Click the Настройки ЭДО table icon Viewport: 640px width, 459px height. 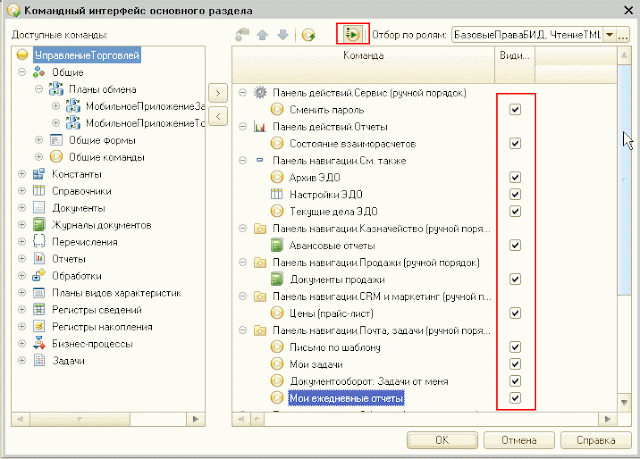click(277, 194)
